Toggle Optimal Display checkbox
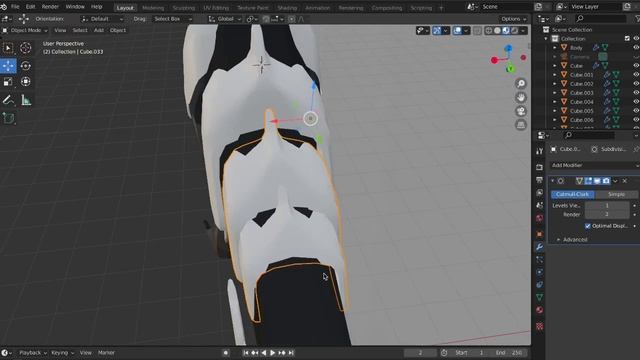 [588, 226]
